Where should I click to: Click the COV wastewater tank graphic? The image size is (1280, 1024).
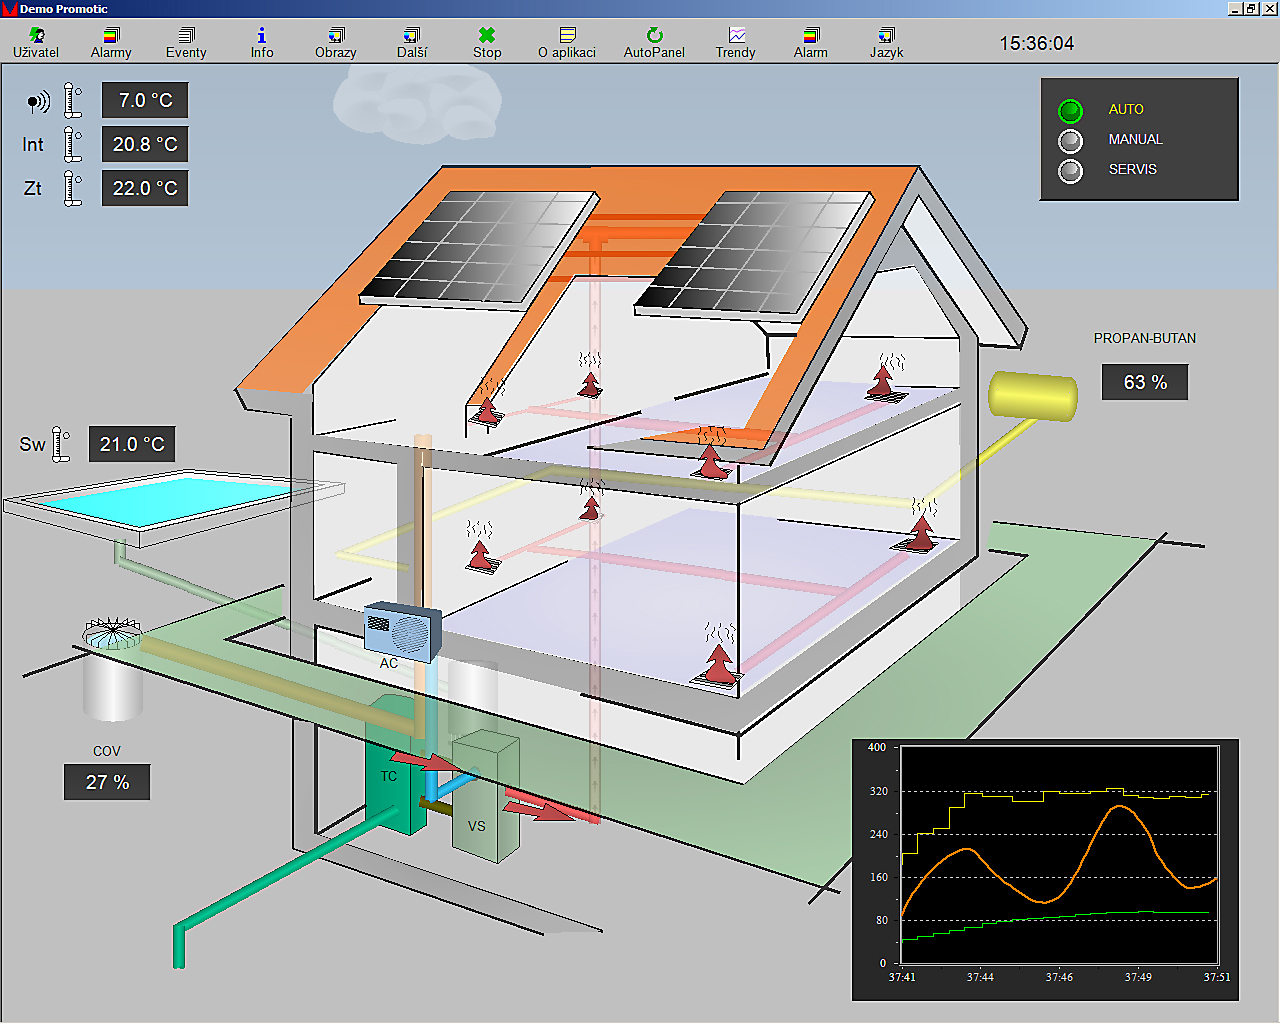(112, 668)
